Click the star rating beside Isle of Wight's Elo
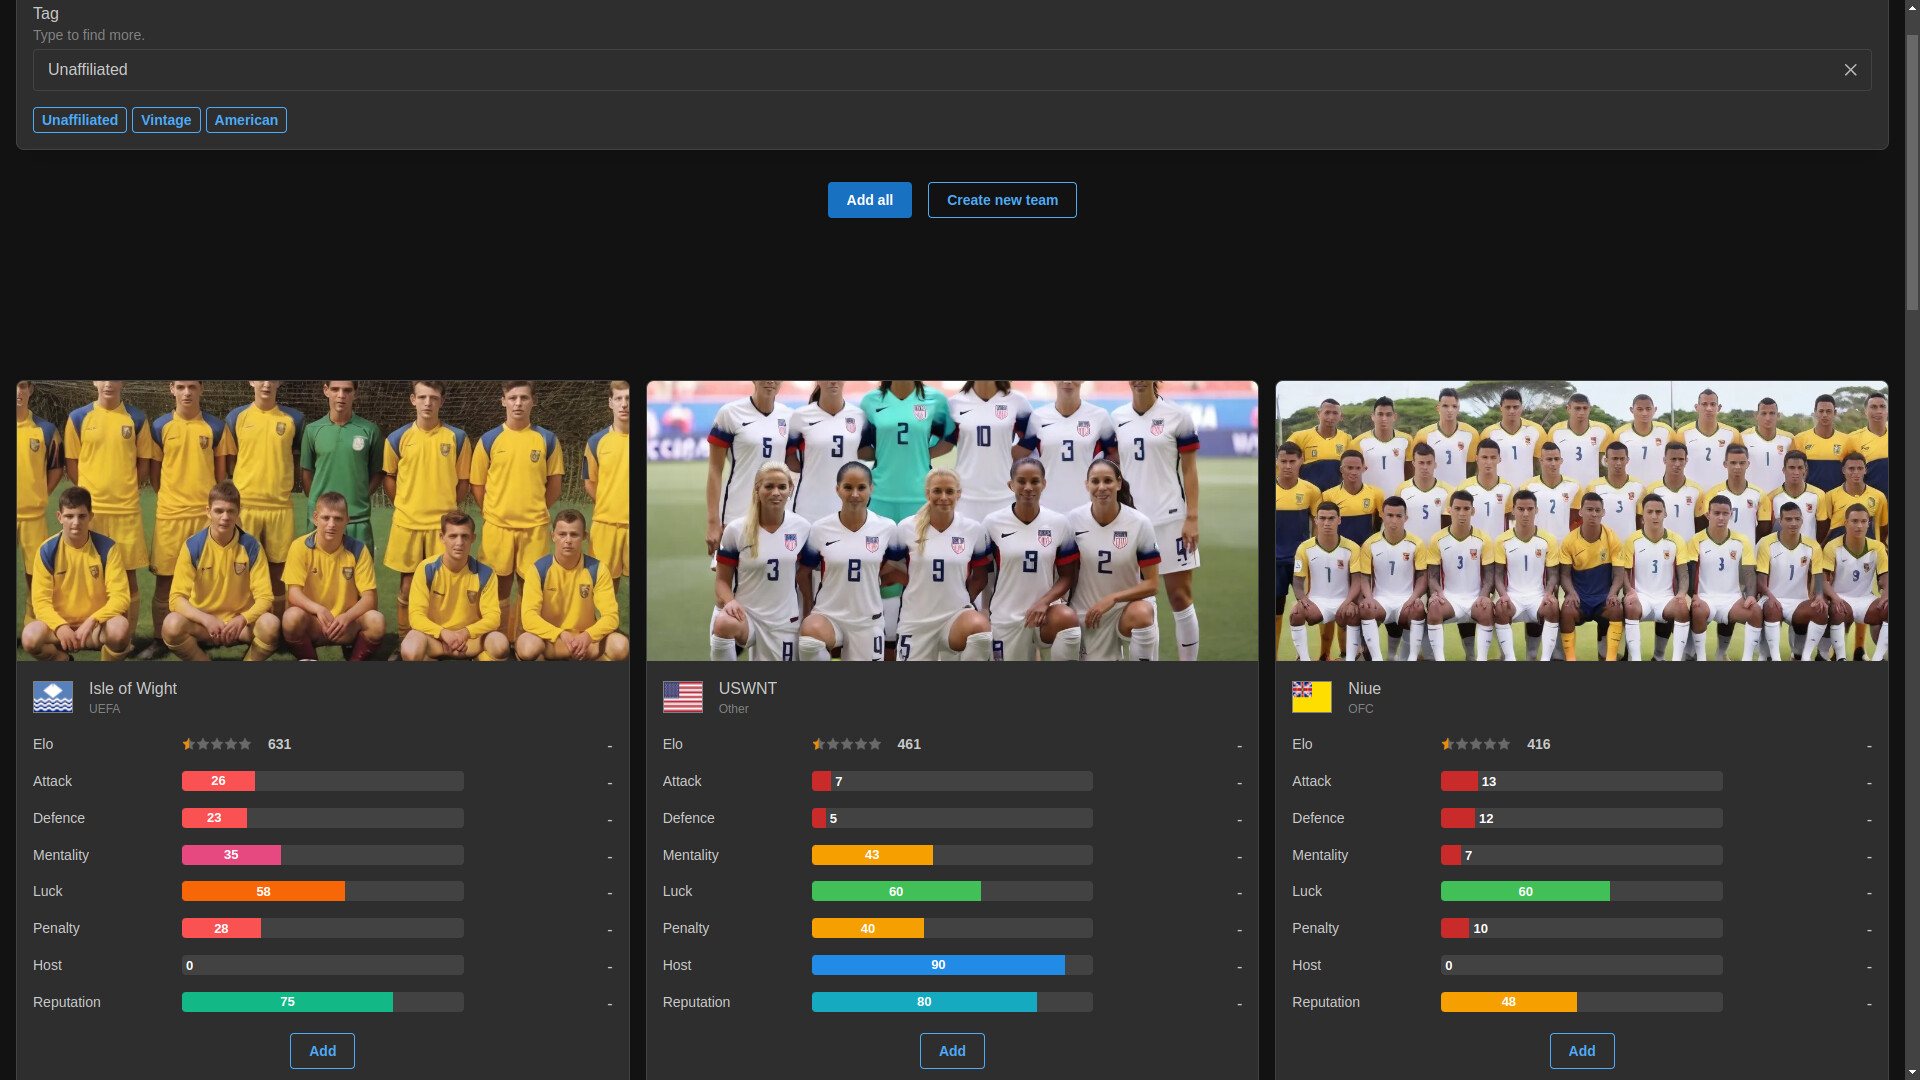The height and width of the screenshot is (1080, 1920). tap(215, 744)
